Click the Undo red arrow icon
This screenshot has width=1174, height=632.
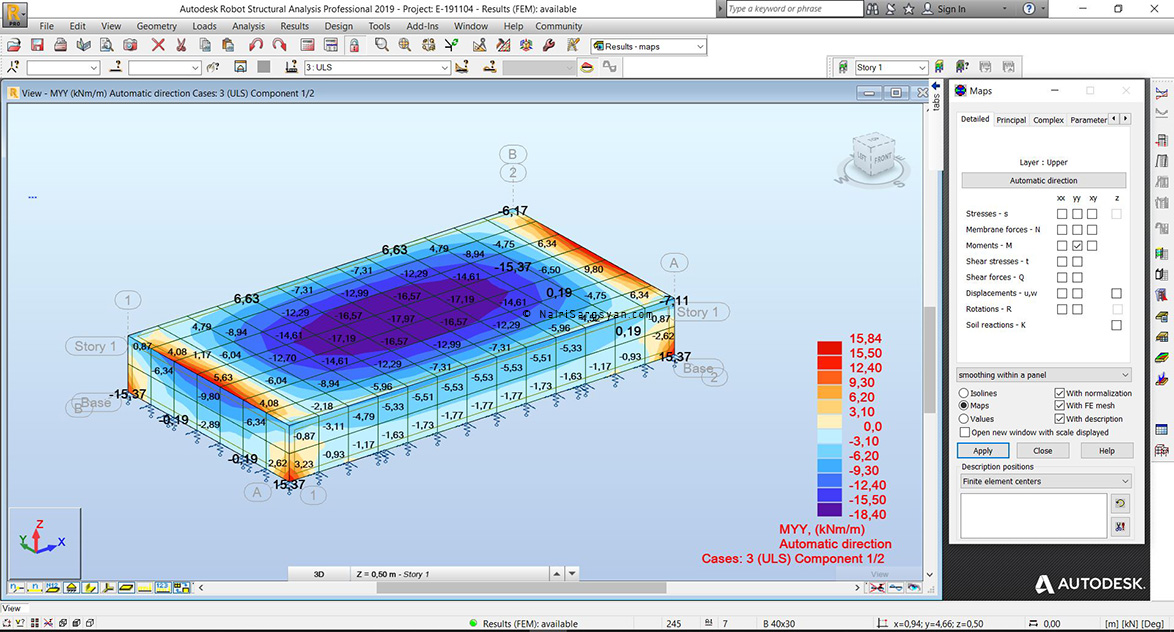(256, 46)
